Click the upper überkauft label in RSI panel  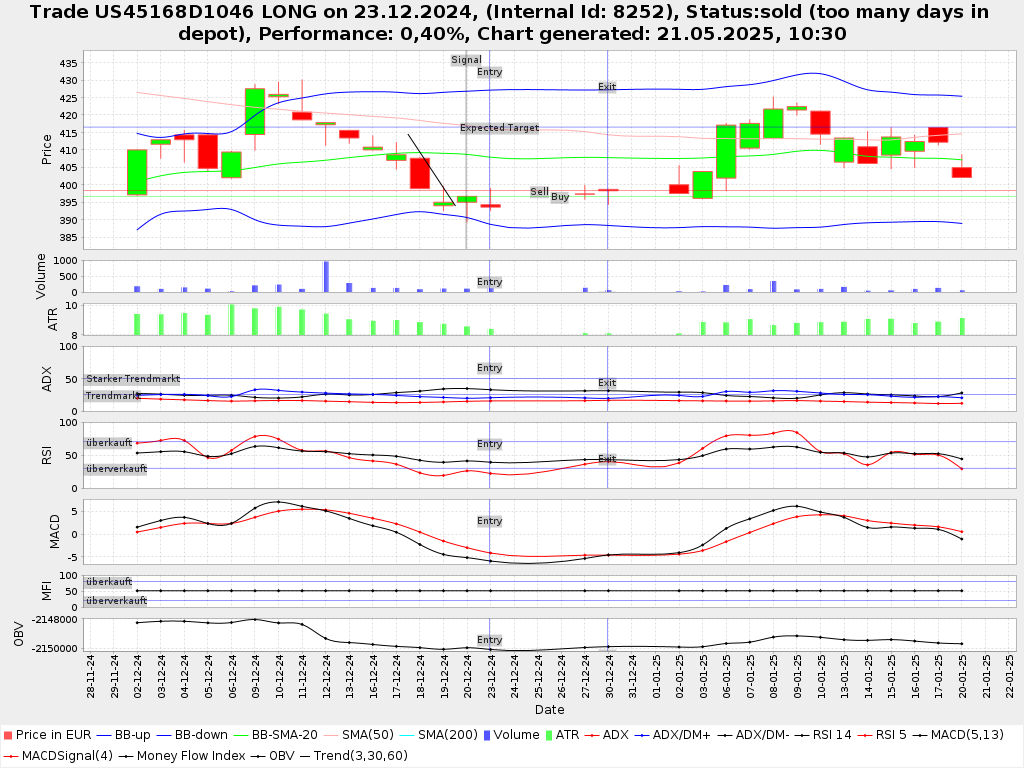point(108,442)
